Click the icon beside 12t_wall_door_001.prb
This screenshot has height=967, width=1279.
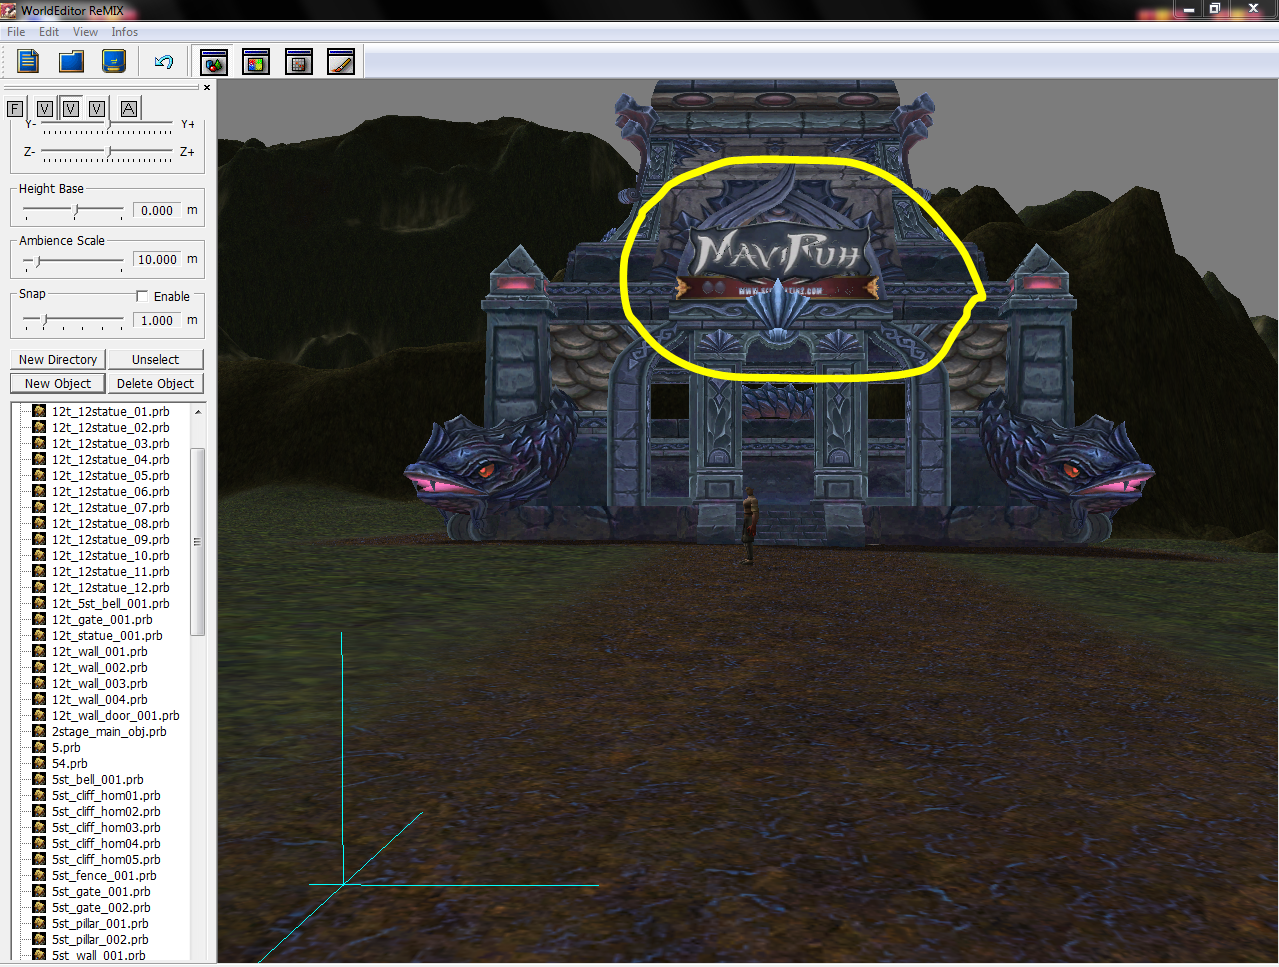point(39,715)
